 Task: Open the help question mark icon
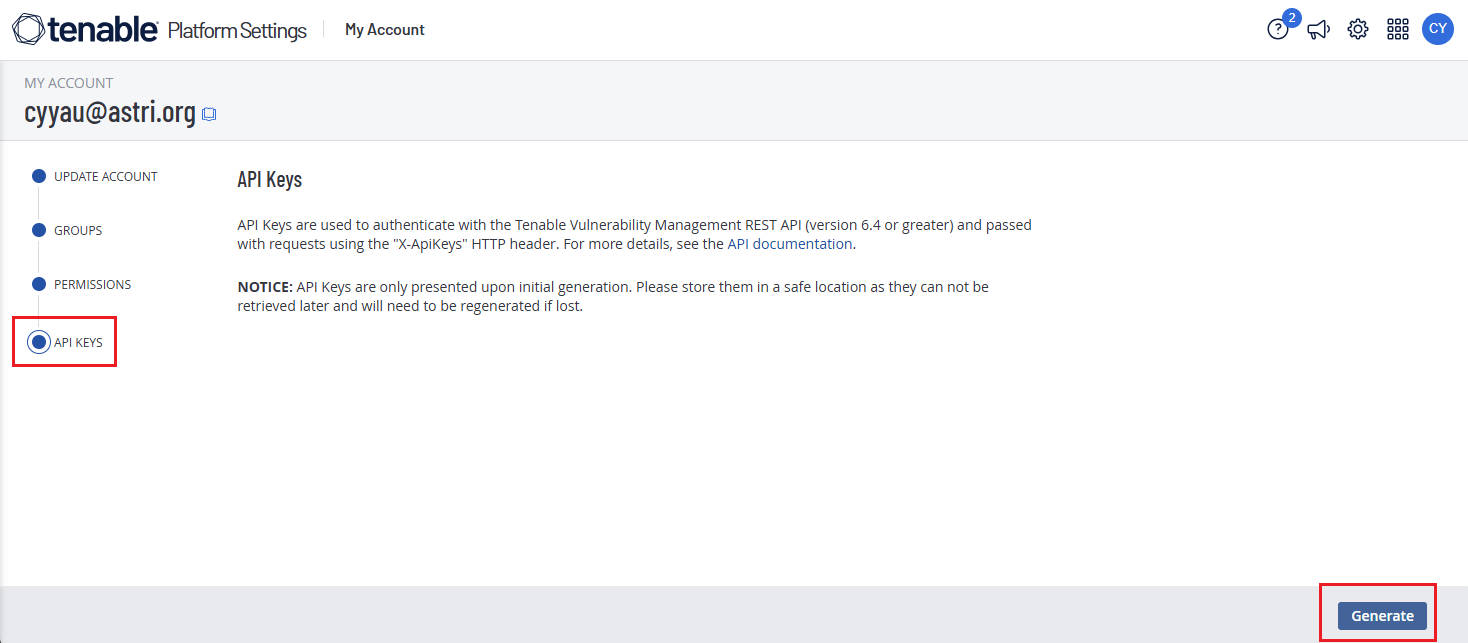click(x=1277, y=30)
